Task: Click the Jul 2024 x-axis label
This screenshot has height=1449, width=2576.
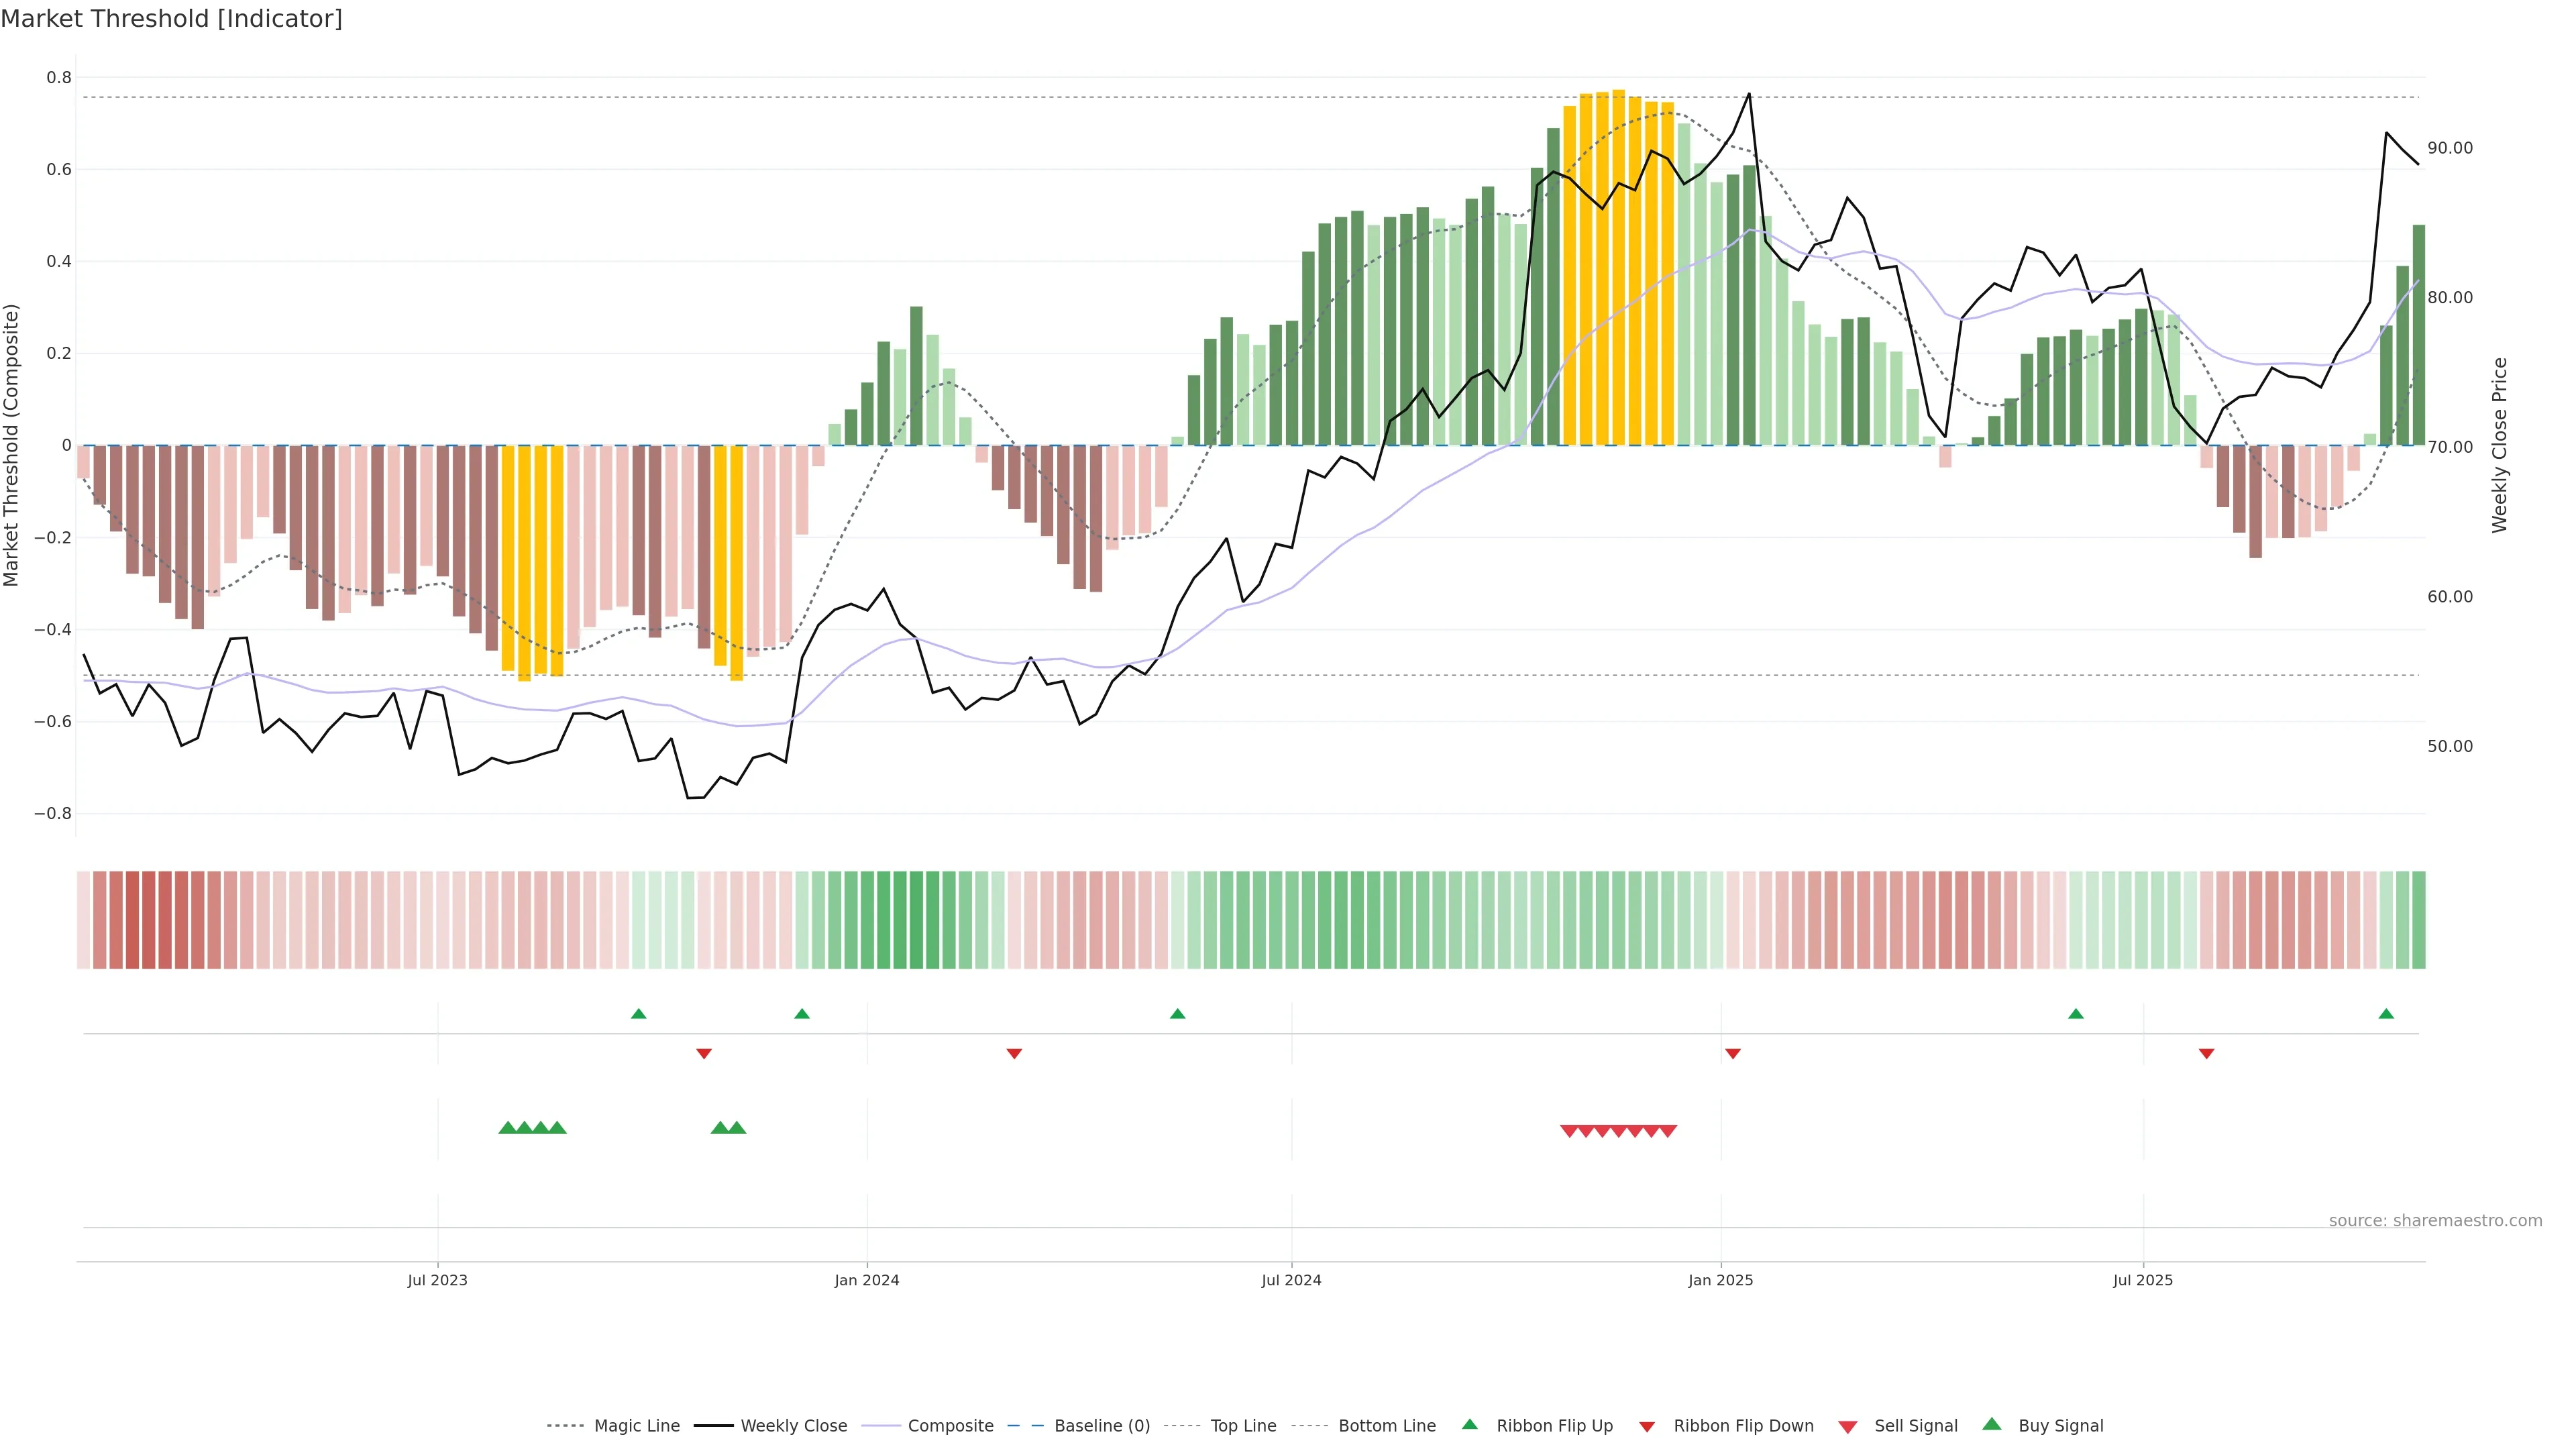Action: pos(1291,1280)
